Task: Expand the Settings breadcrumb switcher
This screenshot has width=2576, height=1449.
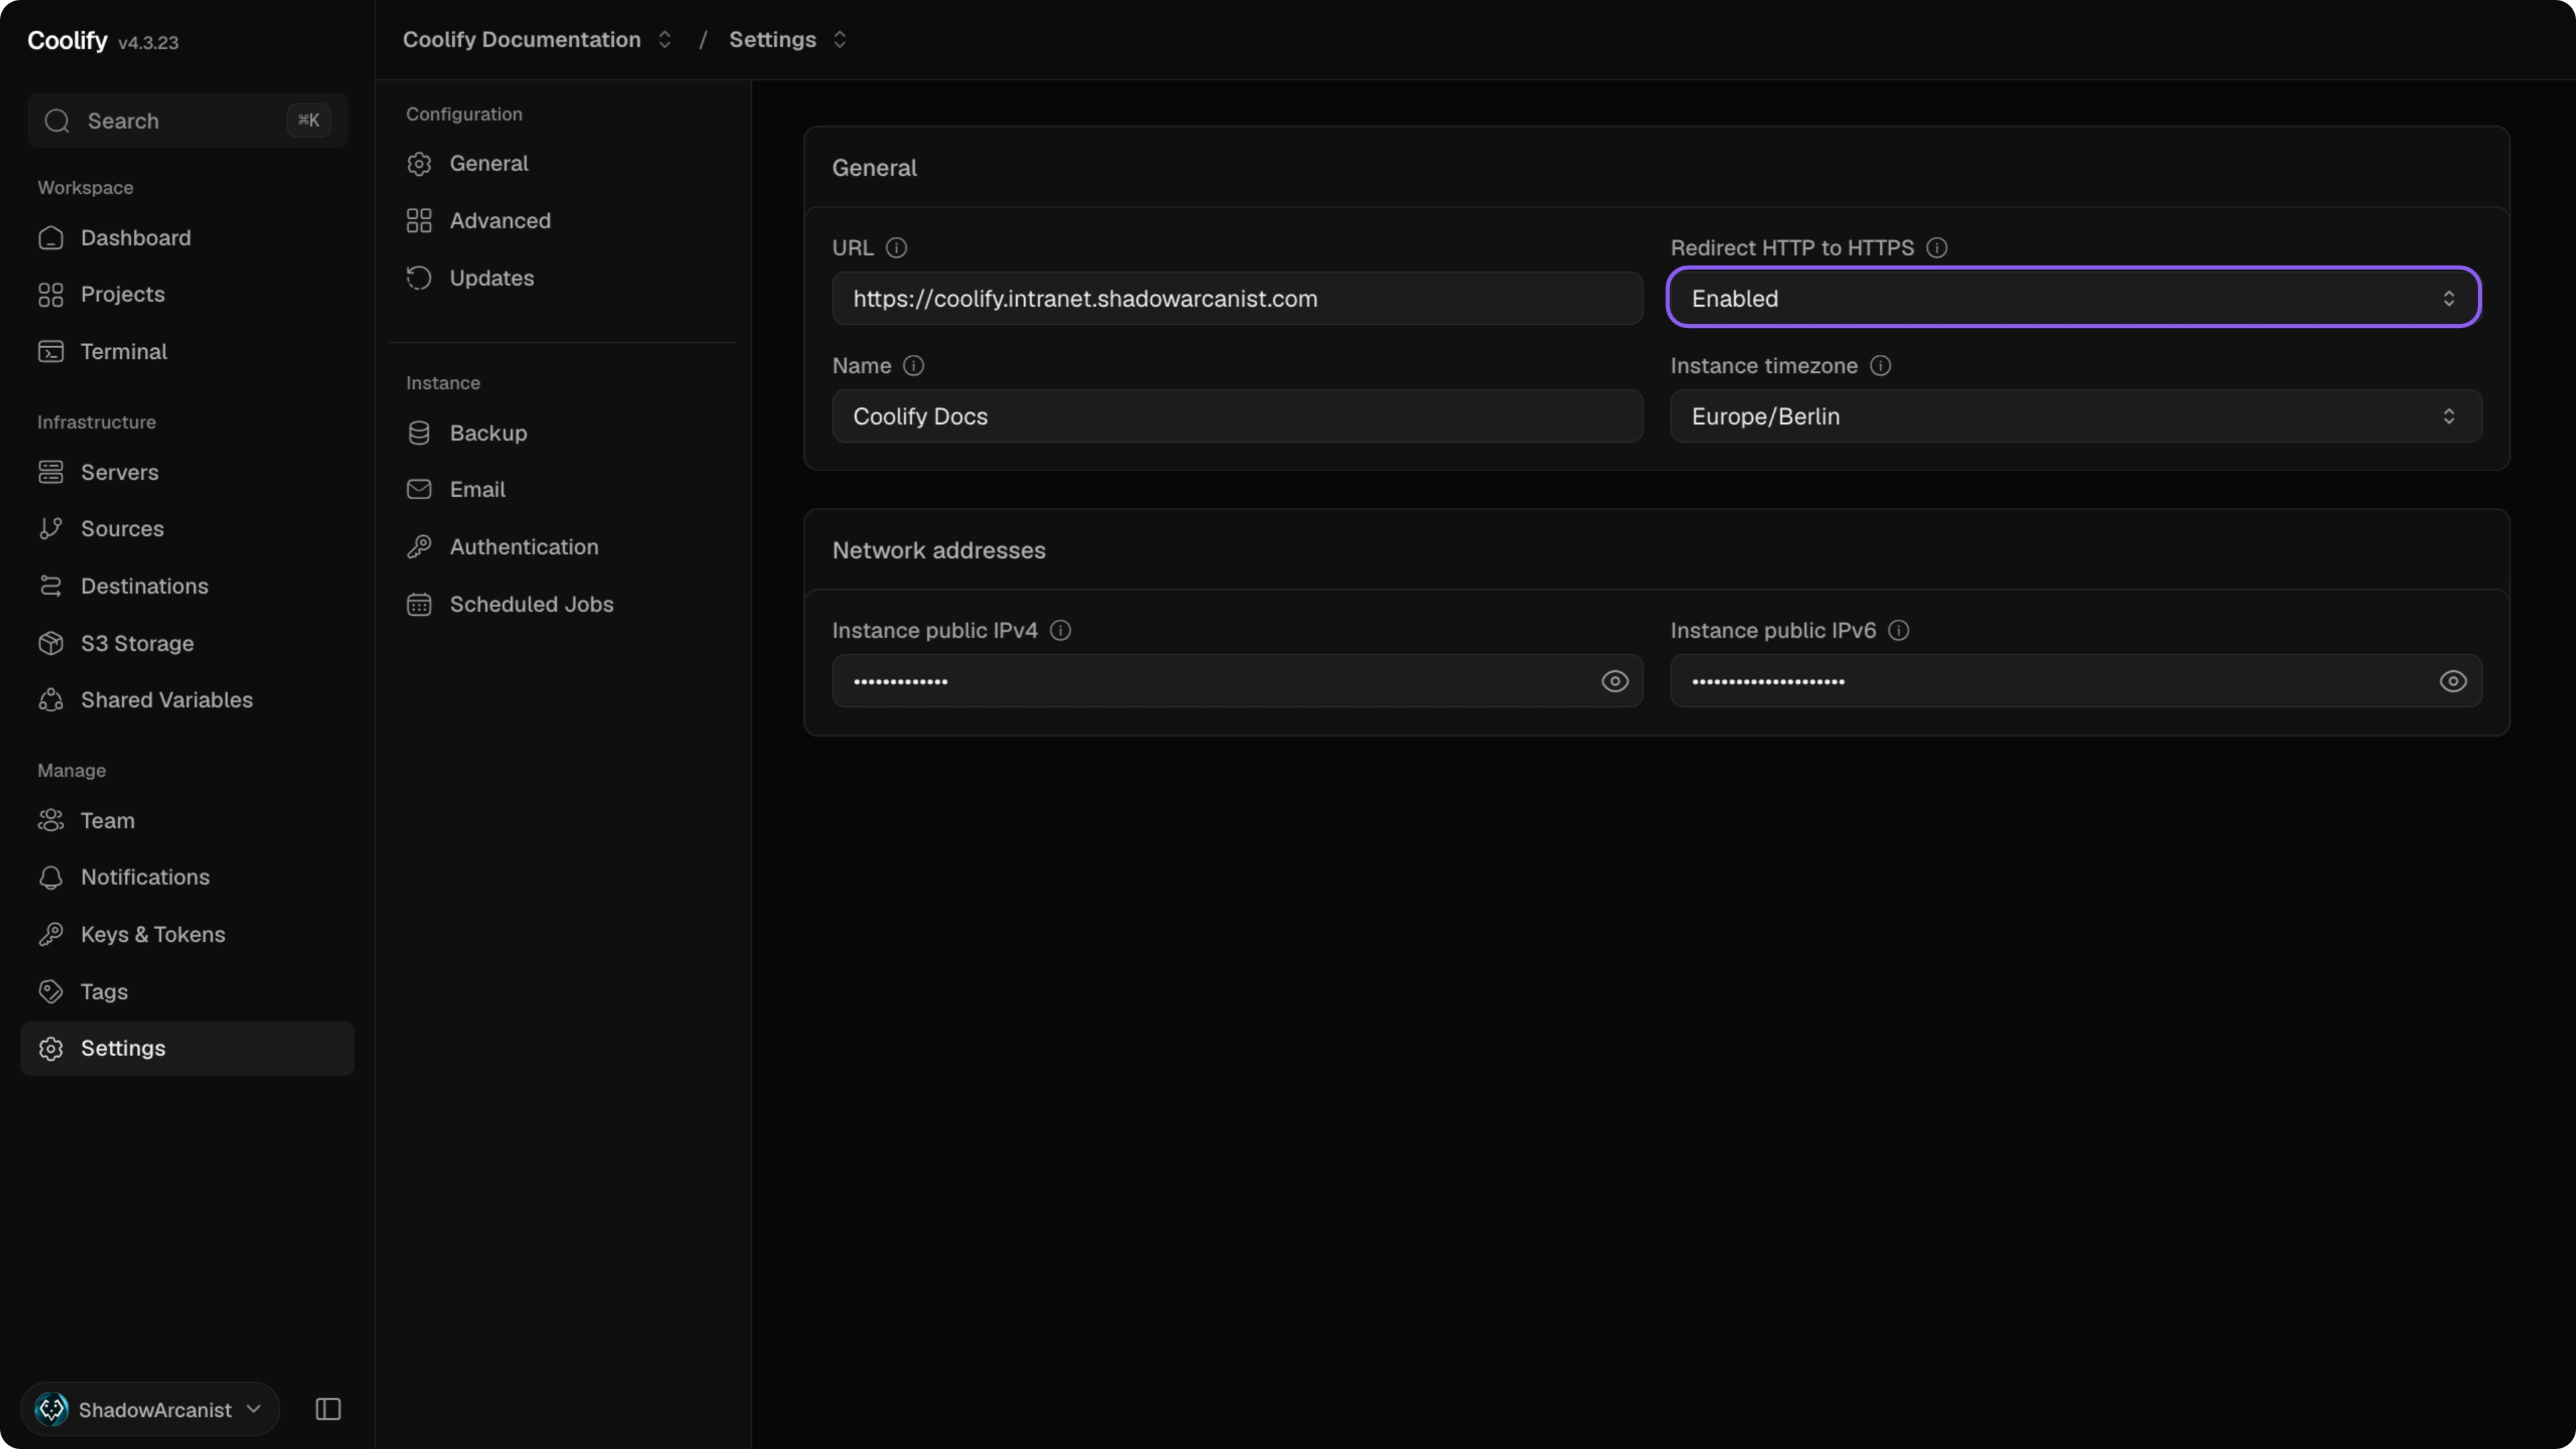Action: (x=839, y=39)
